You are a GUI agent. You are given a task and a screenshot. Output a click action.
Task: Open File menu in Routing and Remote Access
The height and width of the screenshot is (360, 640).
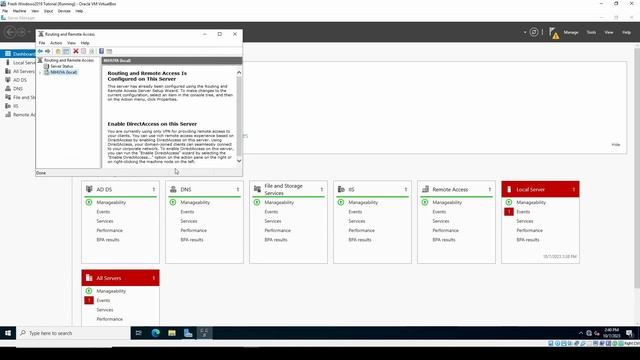42,43
